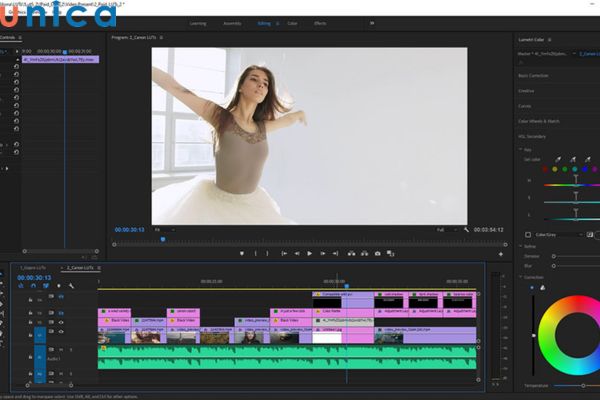Expand the Curves section
Screen dimensions: 600x400
[x=525, y=106]
